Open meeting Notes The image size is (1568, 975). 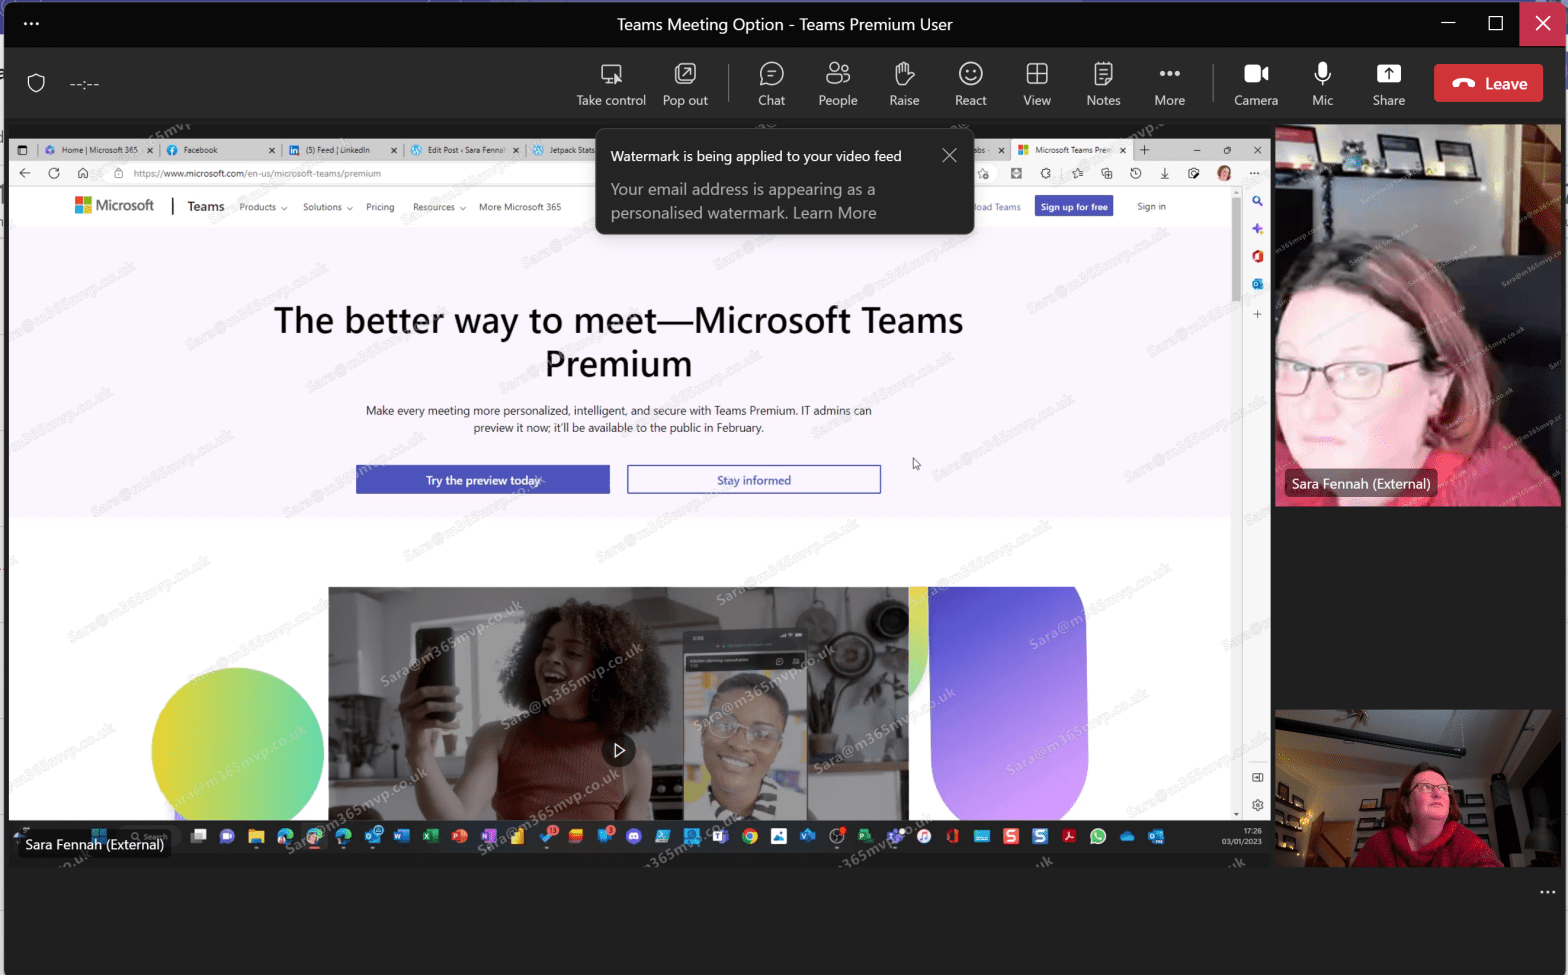tap(1103, 84)
